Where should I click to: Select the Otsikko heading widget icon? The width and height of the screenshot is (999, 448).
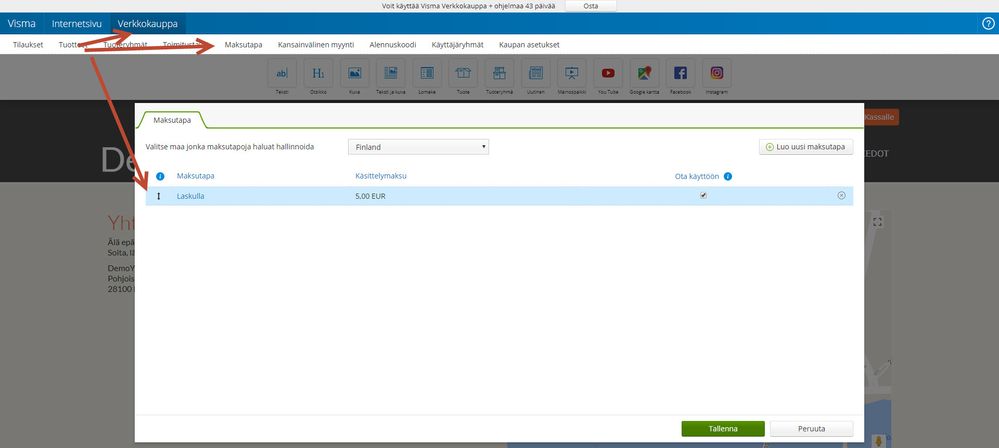point(318,73)
